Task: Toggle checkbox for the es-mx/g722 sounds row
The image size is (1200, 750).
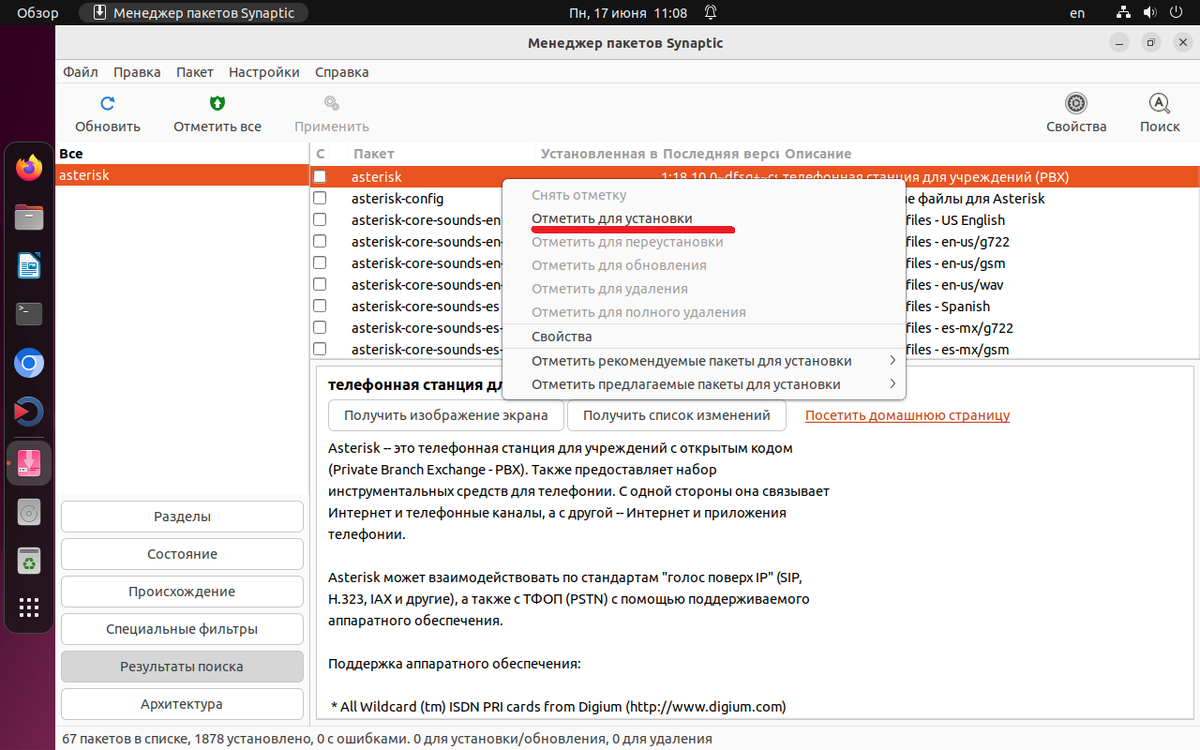Action: (x=320, y=328)
